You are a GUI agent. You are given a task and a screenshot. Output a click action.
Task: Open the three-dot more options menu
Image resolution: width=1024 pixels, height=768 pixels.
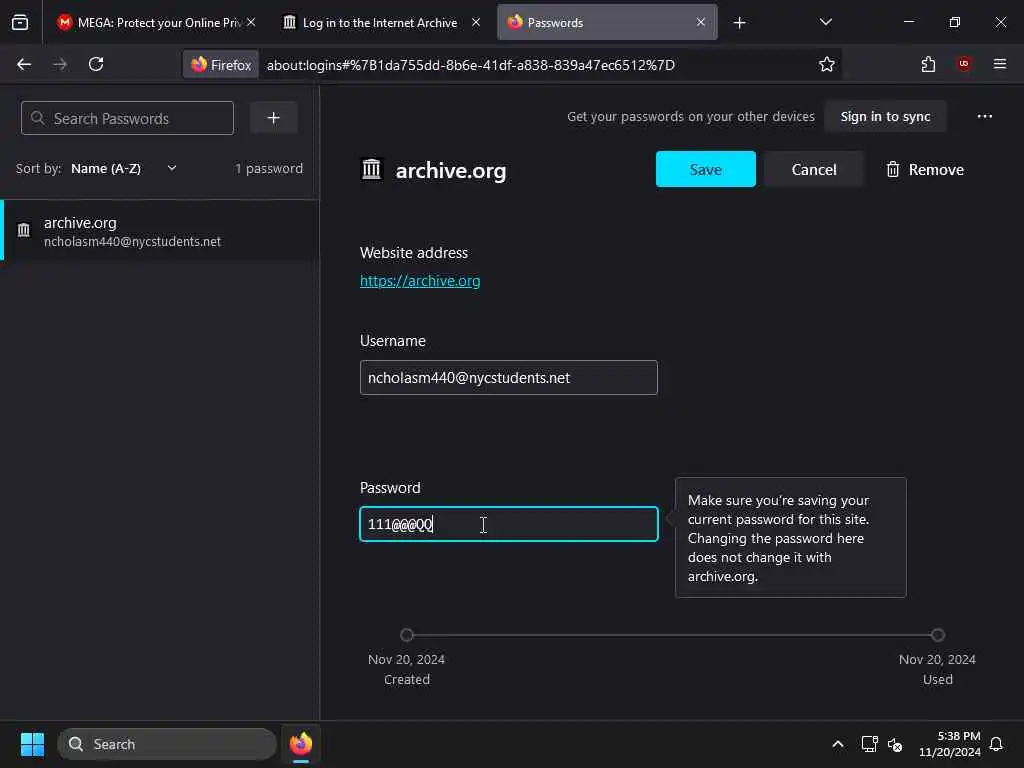(x=984, y=117)
